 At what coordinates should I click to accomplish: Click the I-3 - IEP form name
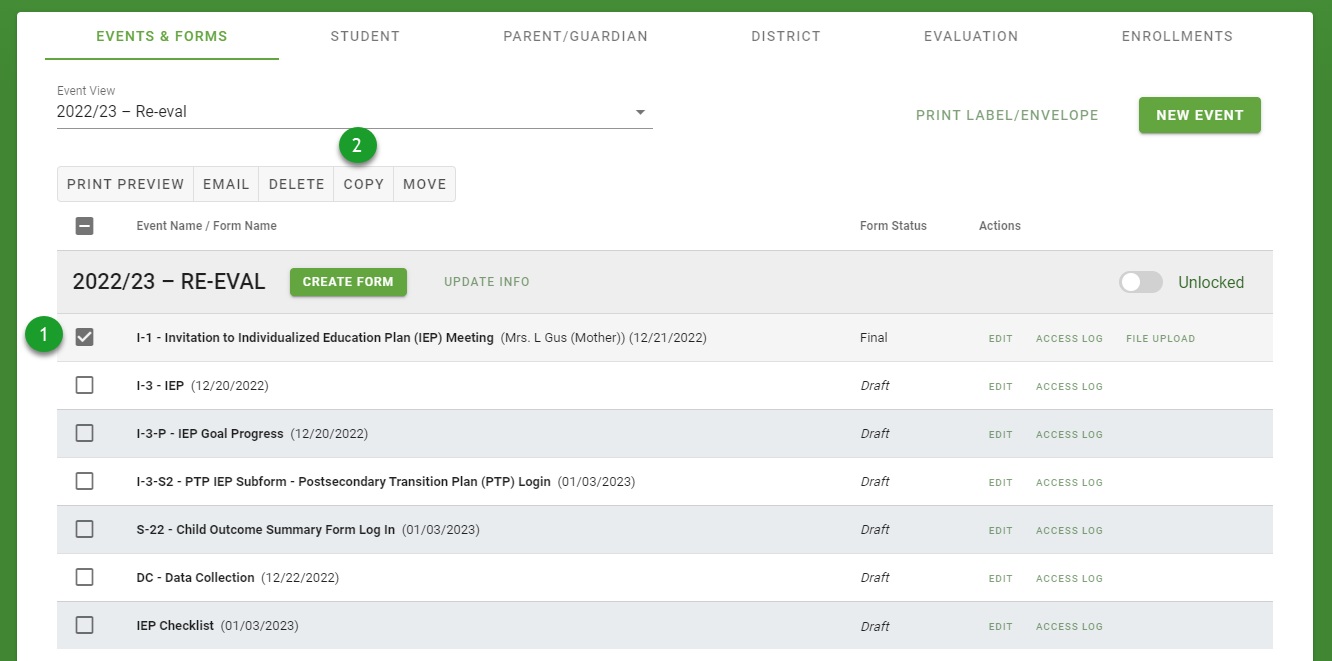[160, 386]
